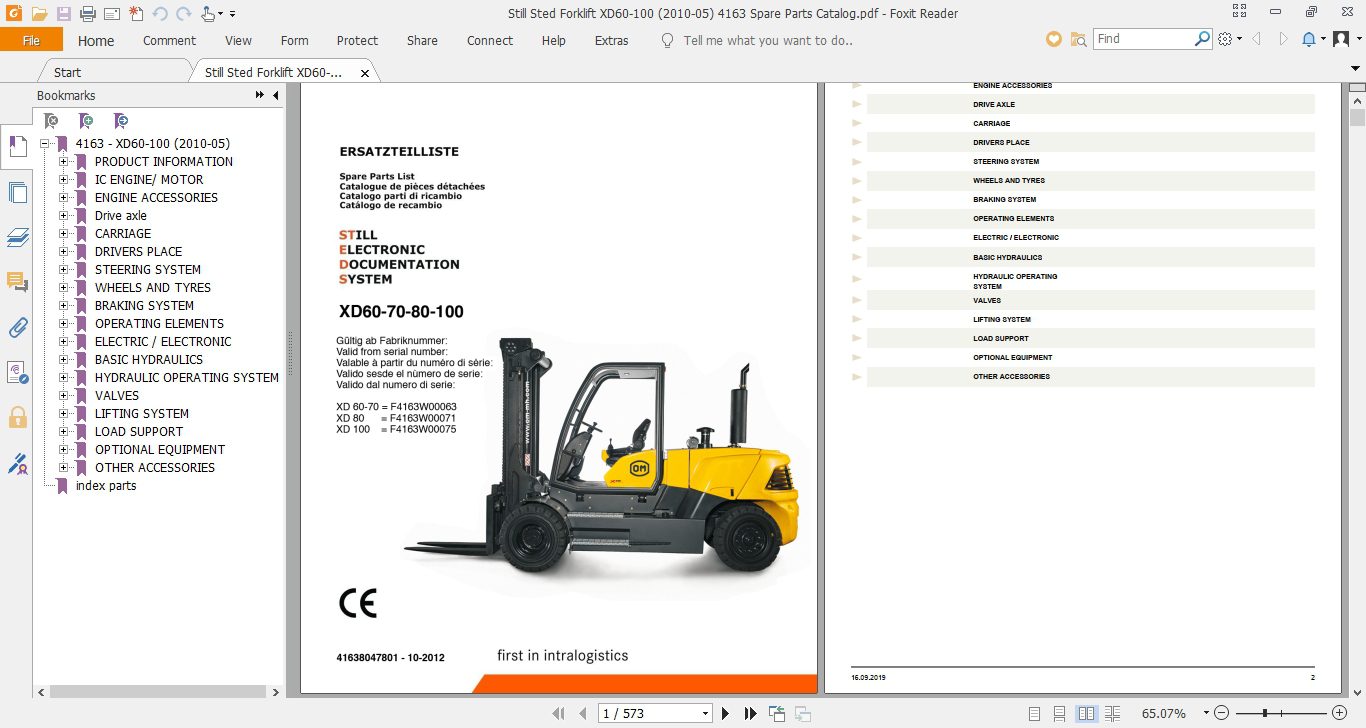Go to the index parts bookmark

(x=106, y=486)
